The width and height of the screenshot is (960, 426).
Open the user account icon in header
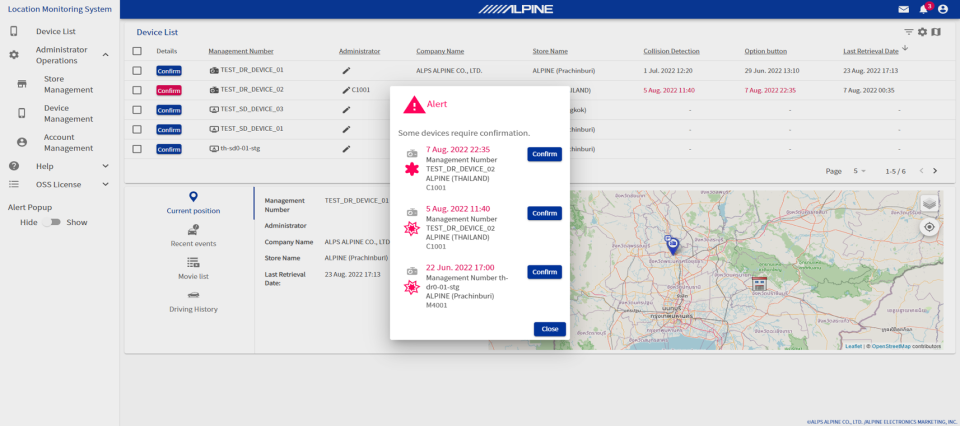[943, 9]
